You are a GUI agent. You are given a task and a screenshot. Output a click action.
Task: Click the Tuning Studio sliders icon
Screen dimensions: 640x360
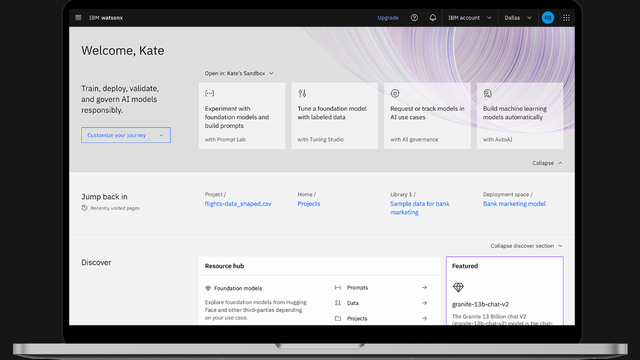[x=302, y=93]
